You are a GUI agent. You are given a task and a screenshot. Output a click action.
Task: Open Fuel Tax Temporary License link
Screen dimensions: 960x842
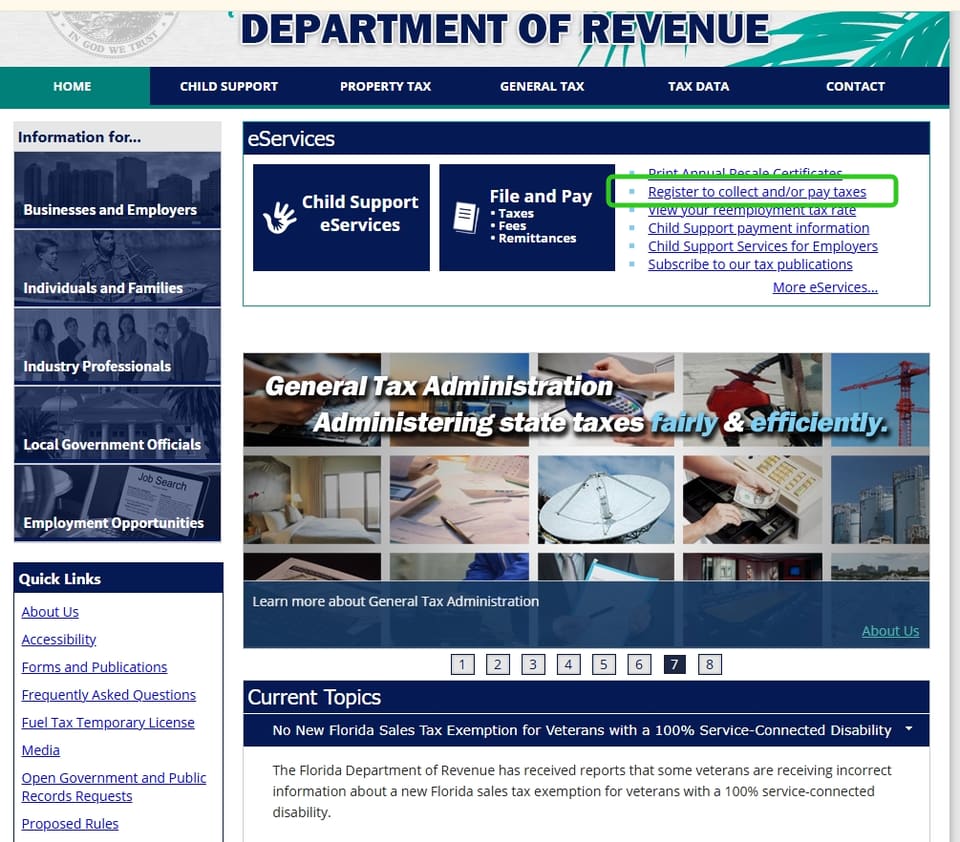pos(108,723)
